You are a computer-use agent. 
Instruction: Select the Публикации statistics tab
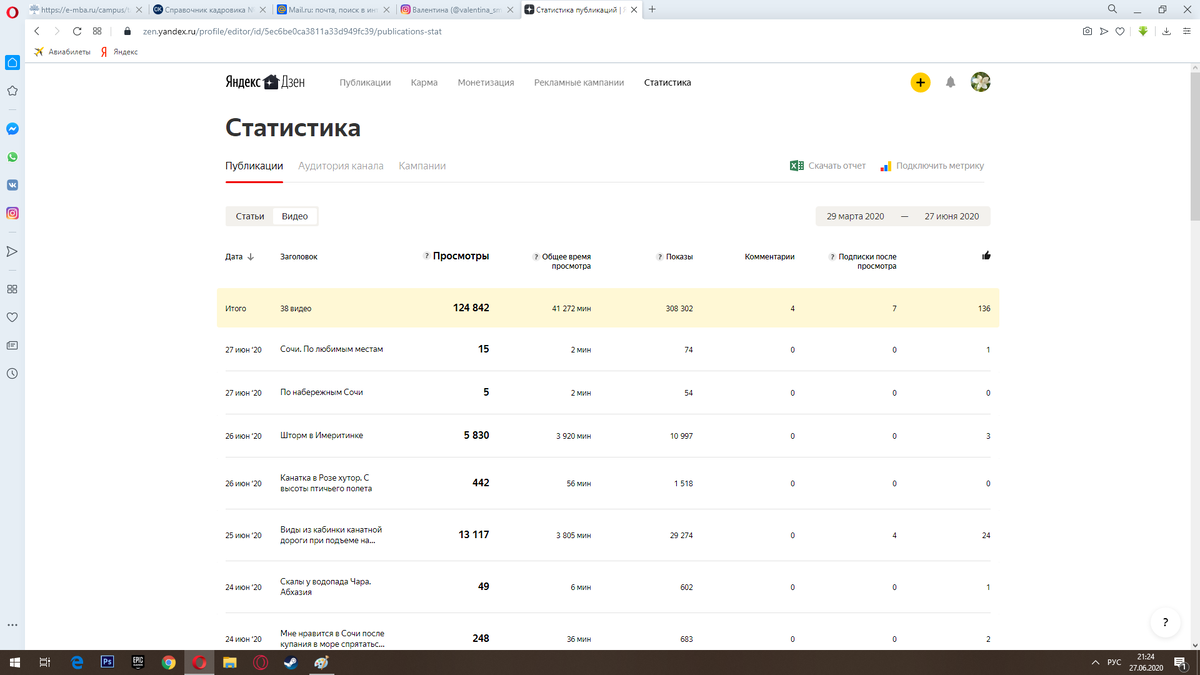pyautogui.click(x=254, y=166)
